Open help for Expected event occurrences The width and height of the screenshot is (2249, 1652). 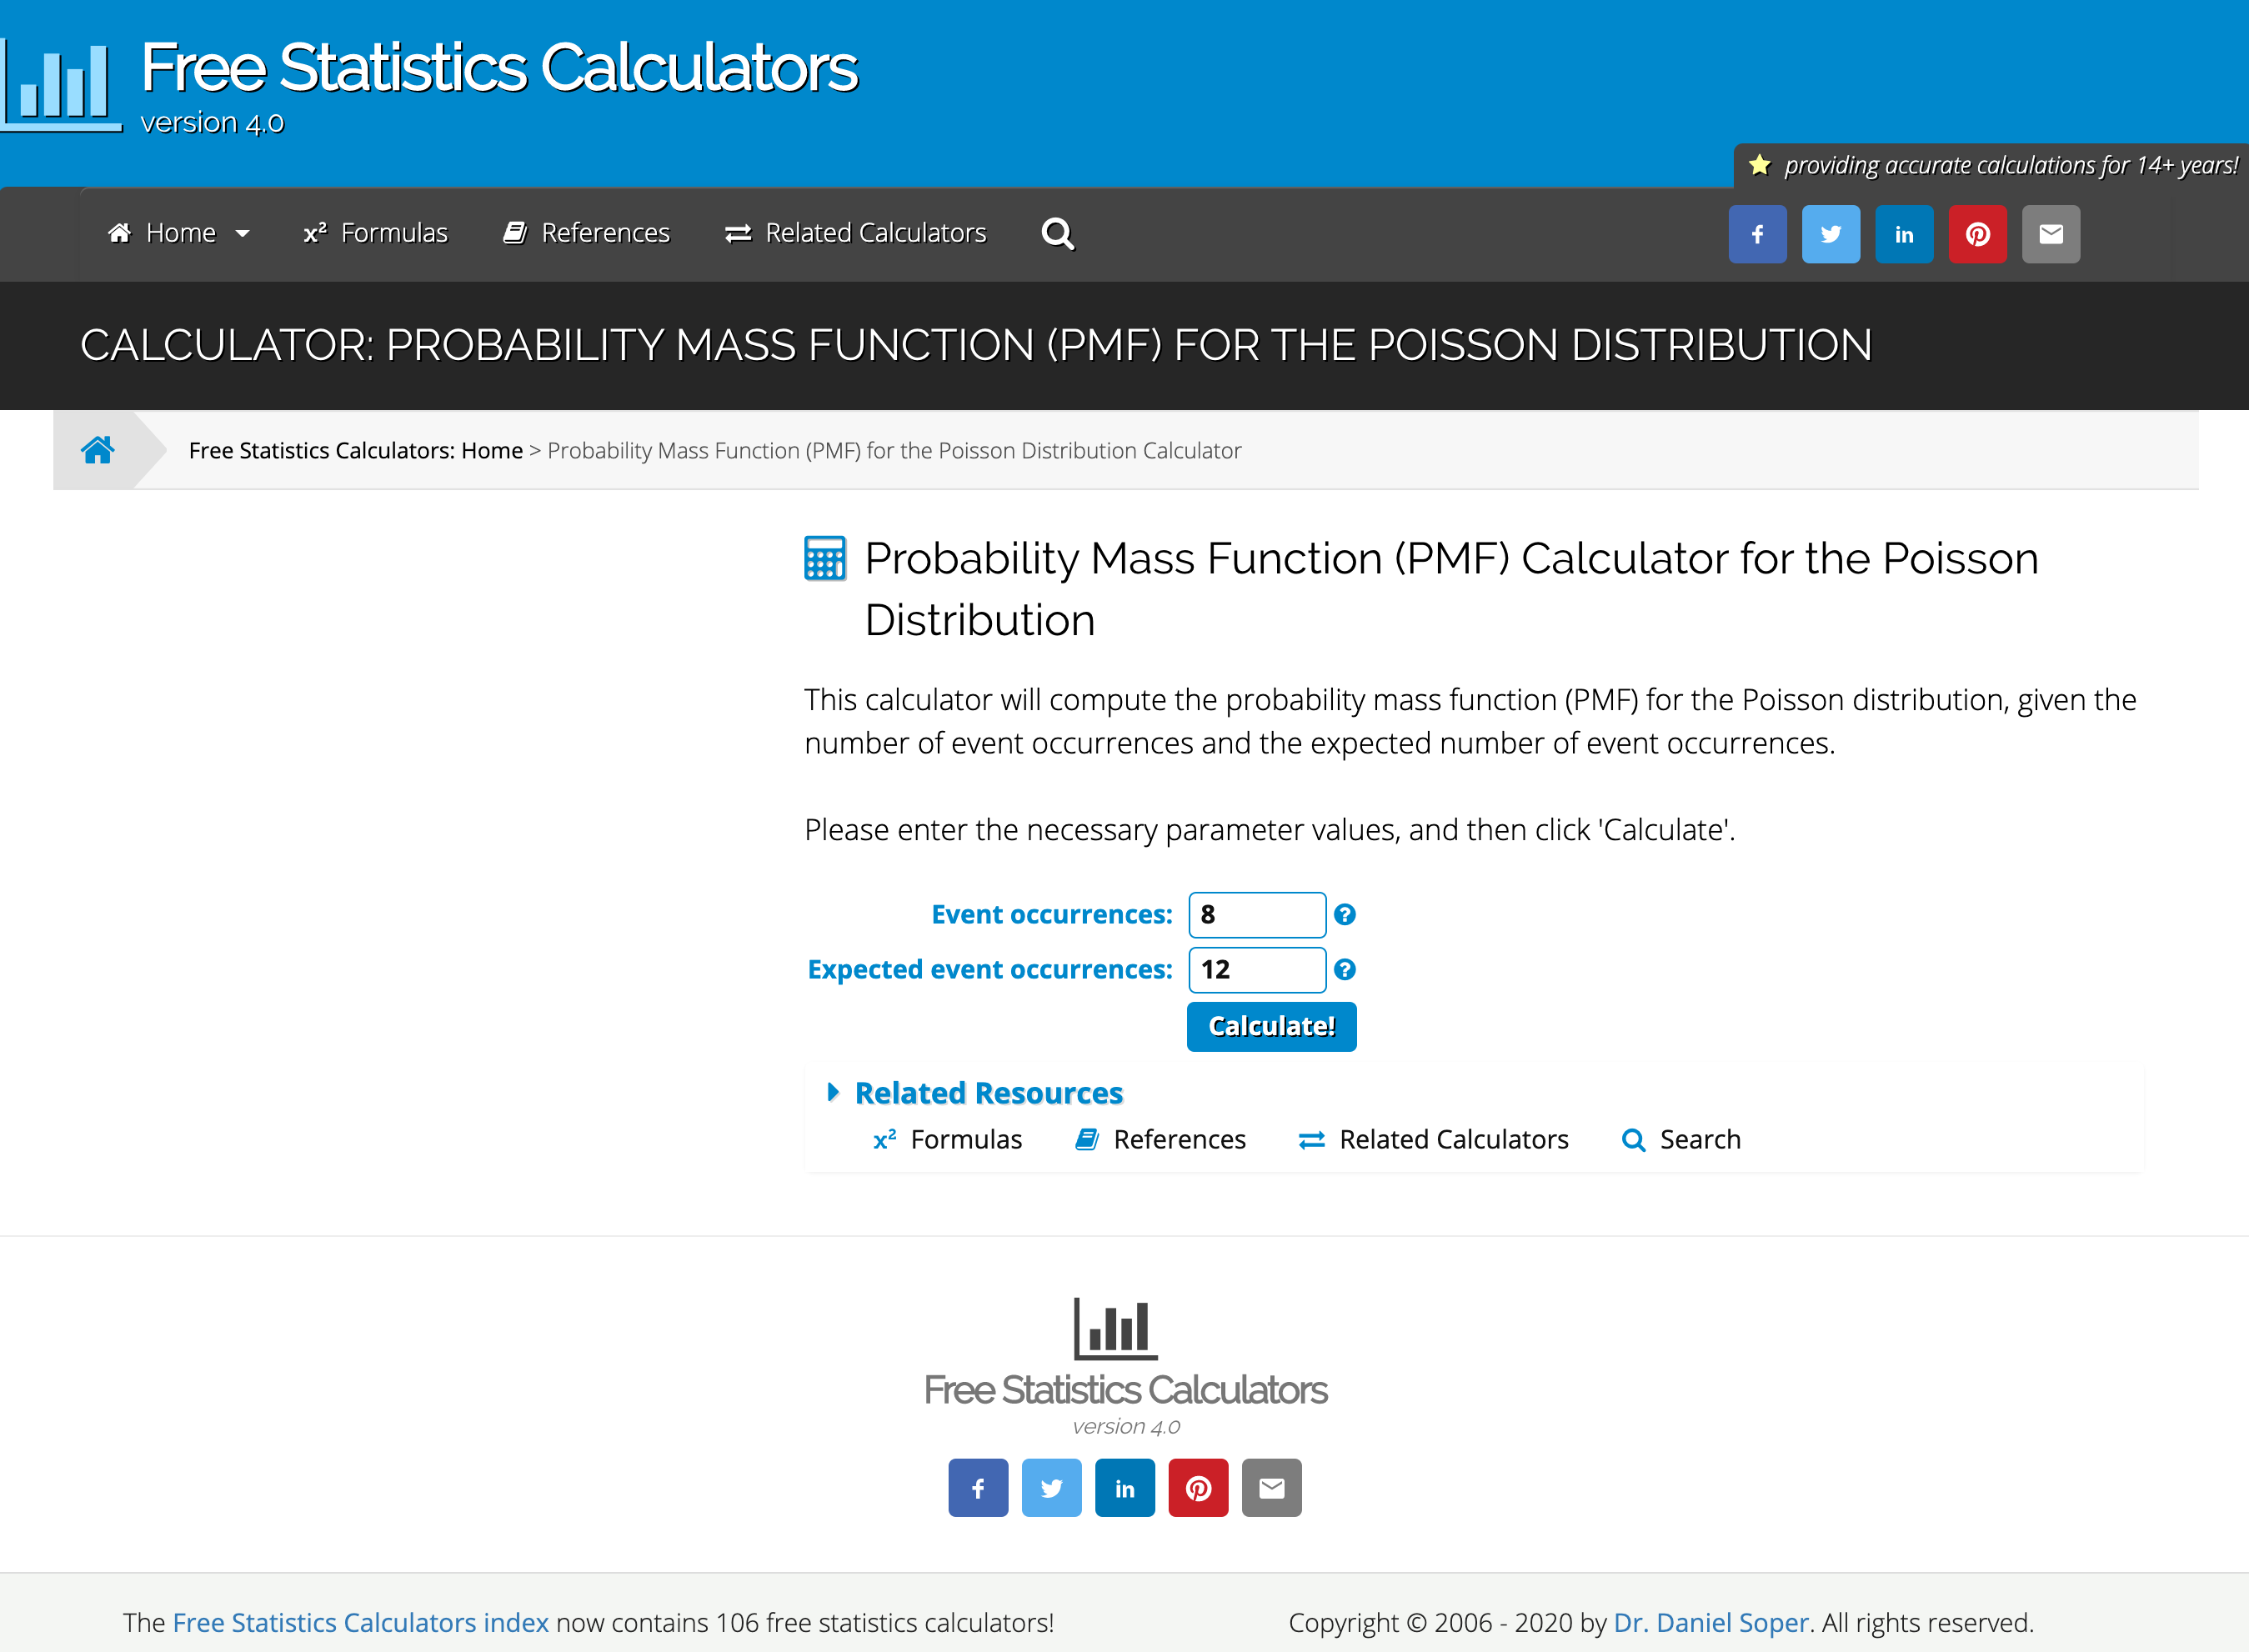(x=1345, y=969)
